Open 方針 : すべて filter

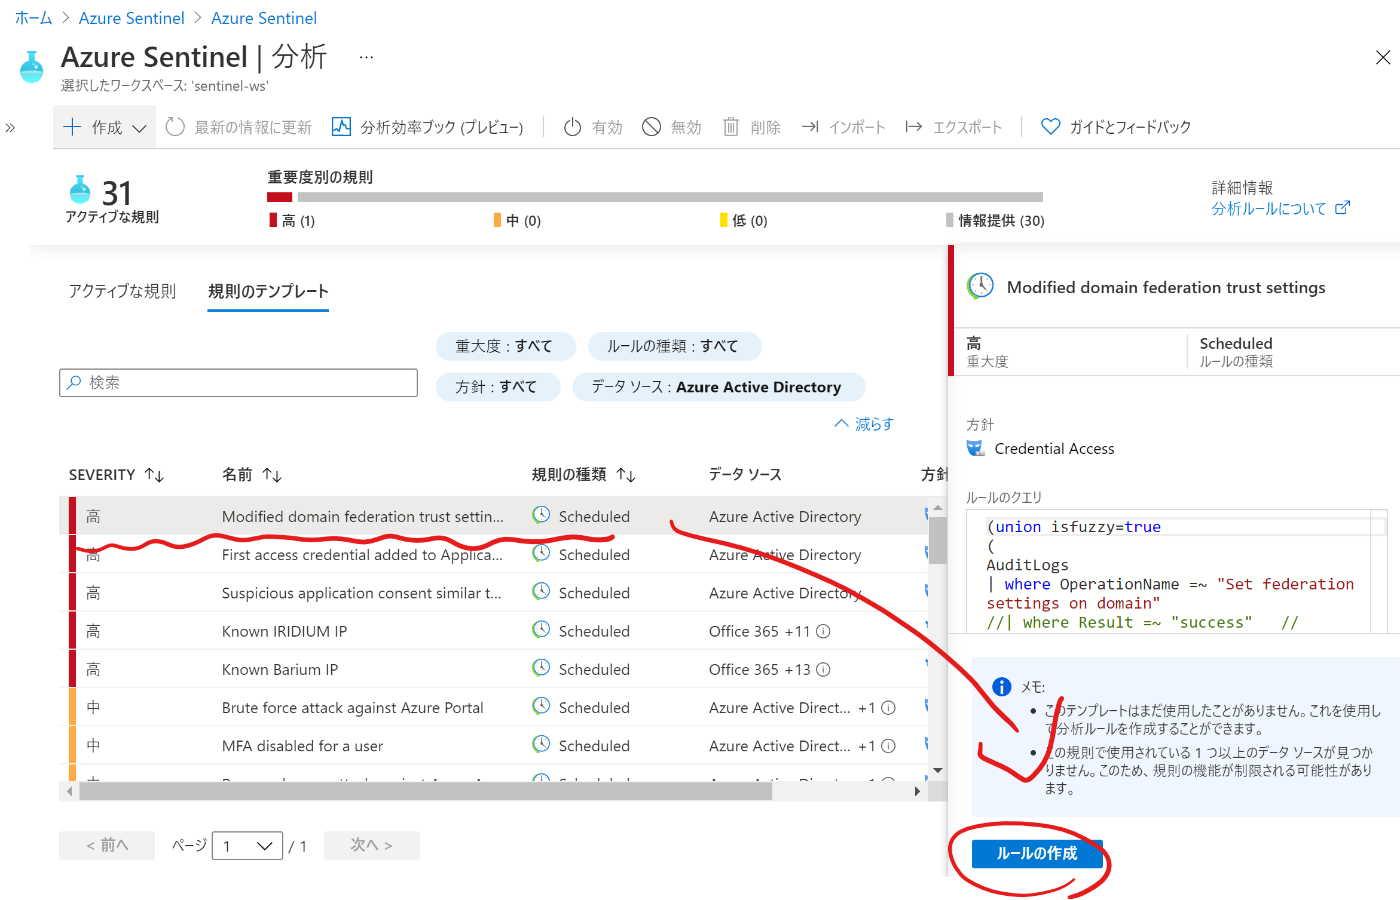(x=496, y=387)
